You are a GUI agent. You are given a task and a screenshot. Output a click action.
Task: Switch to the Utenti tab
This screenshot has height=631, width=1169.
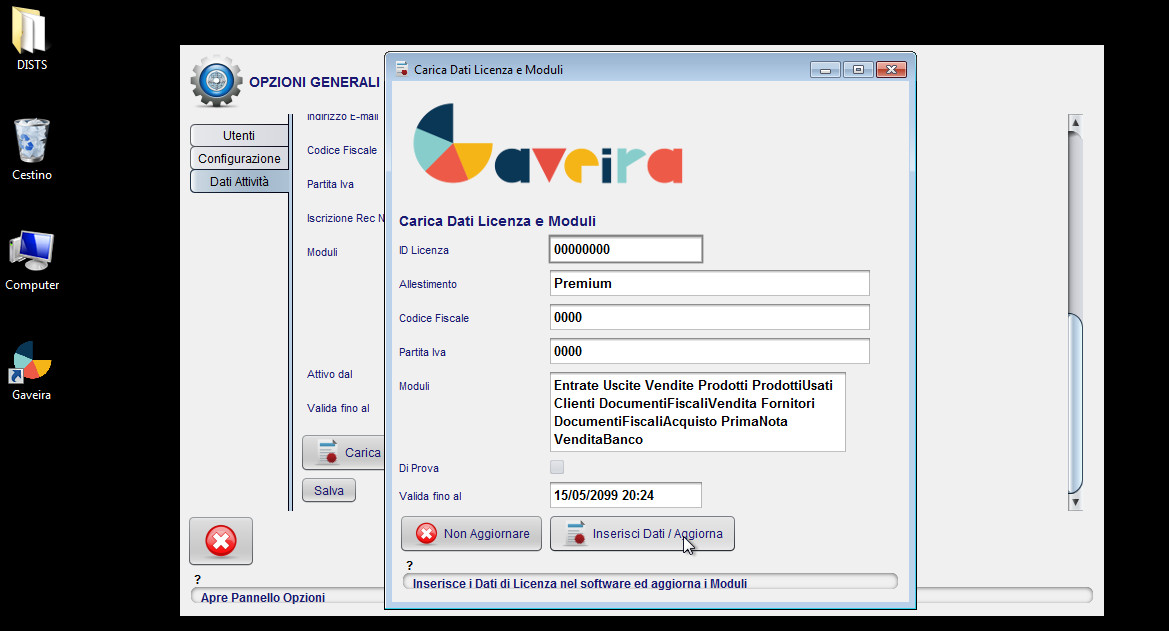click(x=239, y=135)
